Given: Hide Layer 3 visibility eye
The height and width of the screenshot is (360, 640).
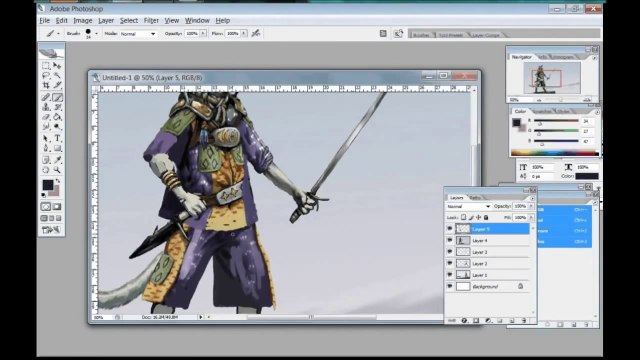Looking at the screenshot, I should [450, 252].
